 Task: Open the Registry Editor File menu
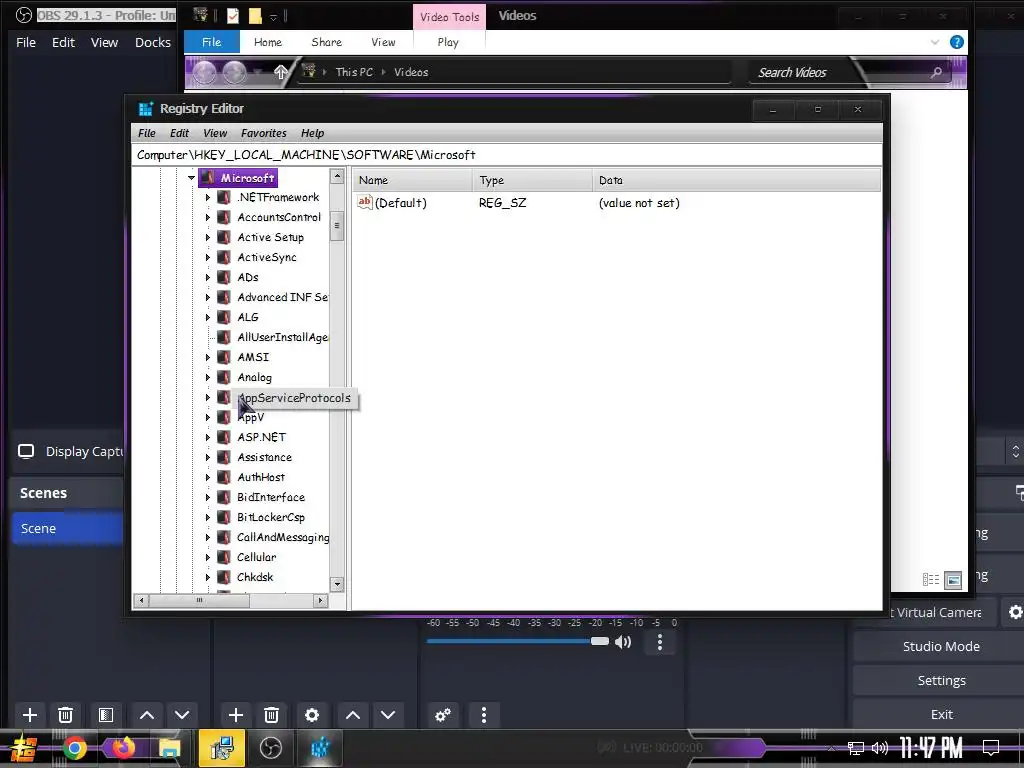click(147, 133)
